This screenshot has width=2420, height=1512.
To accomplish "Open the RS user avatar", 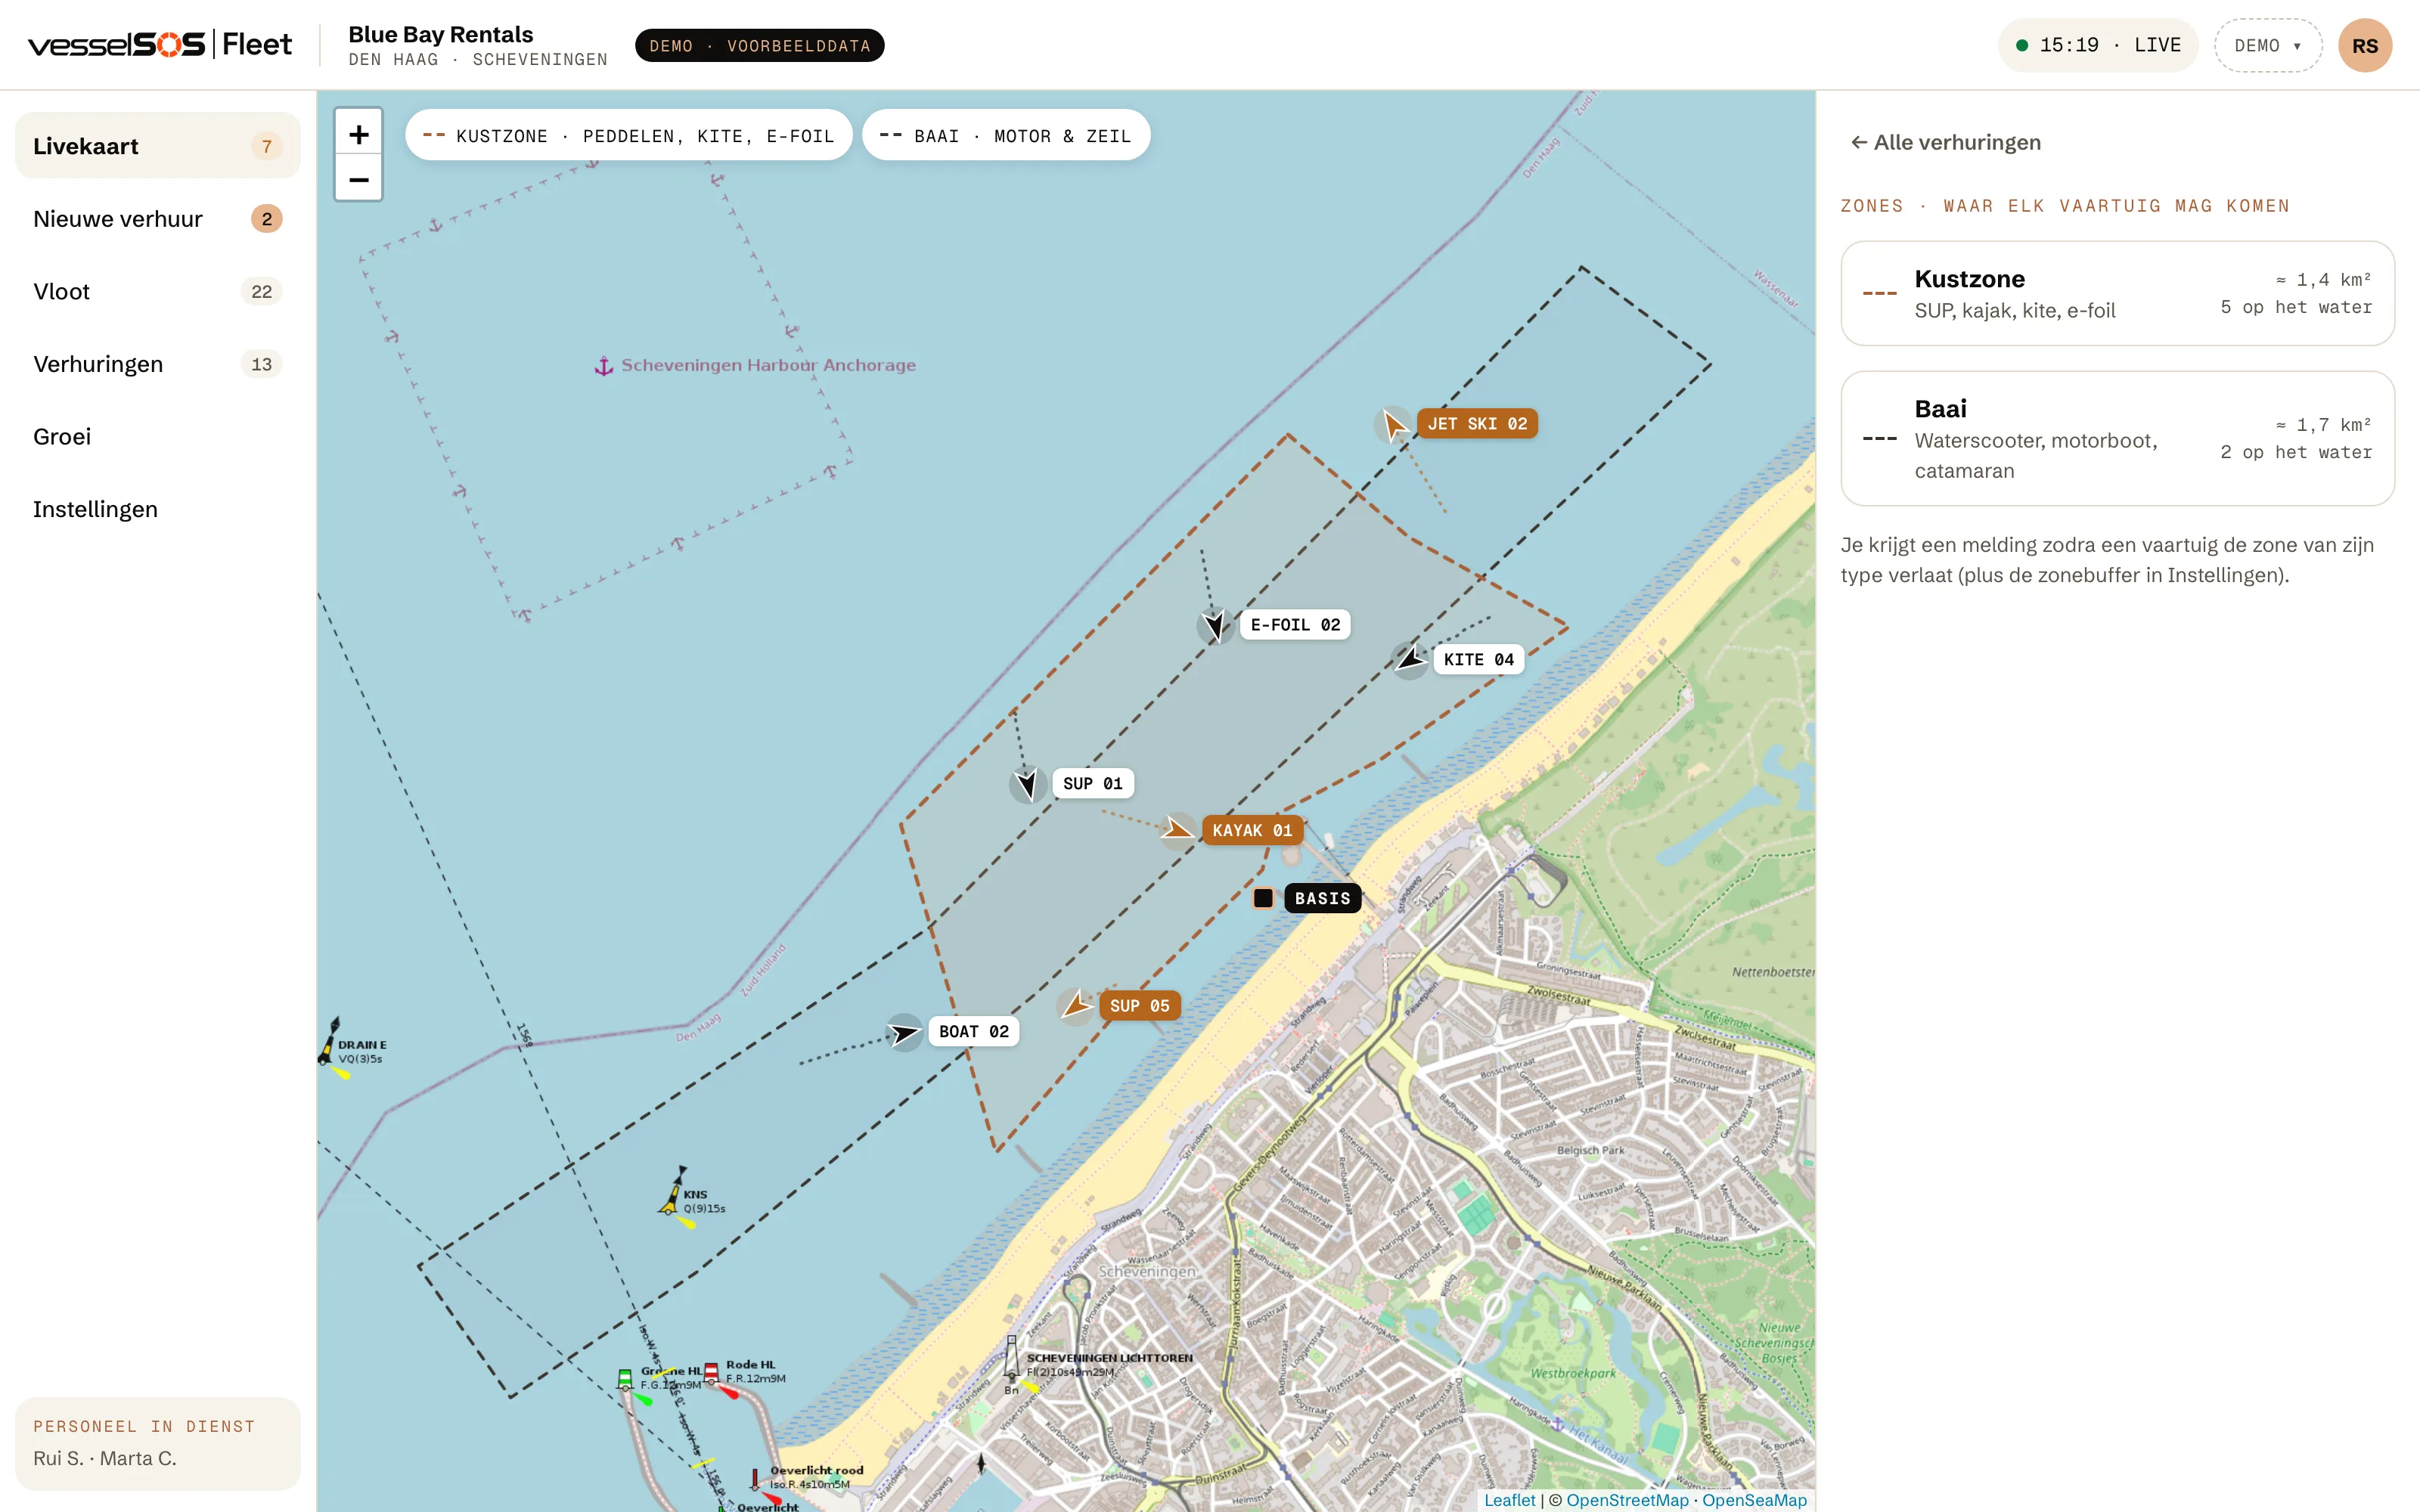I will coord(2364,46).
